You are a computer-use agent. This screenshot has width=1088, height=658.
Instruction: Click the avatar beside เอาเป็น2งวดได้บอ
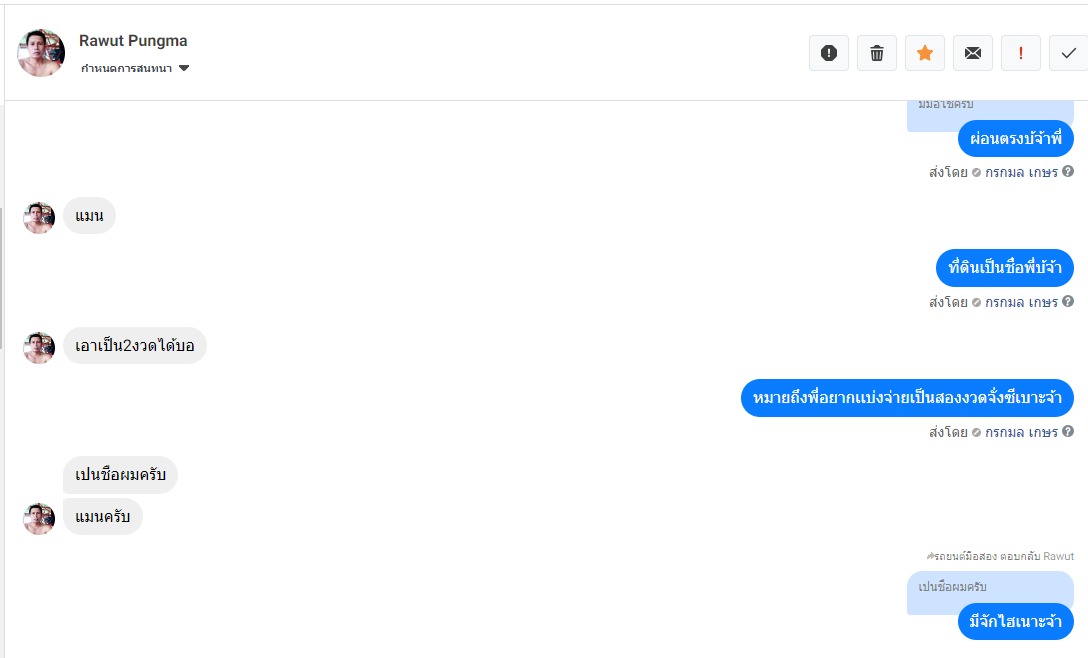[39, 347]
